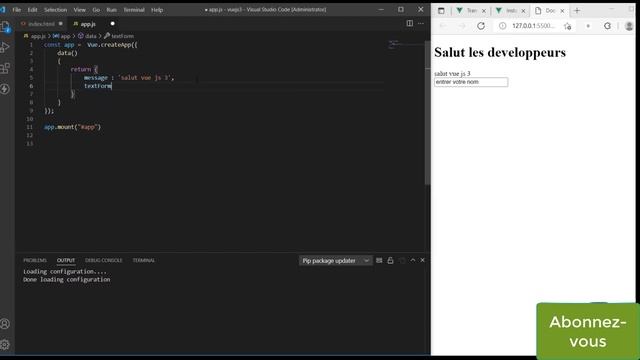Open the output log in the editor

tap(402, 260)
